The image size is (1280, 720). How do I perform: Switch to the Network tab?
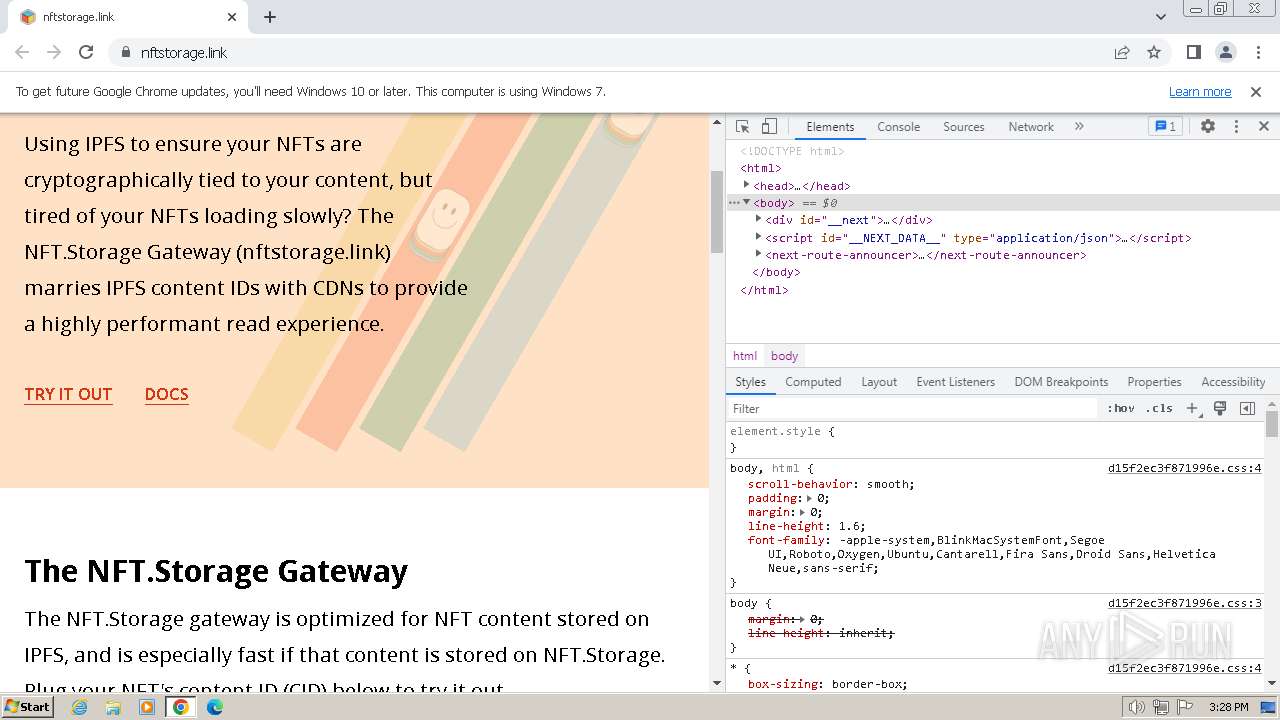[1031, 127]
